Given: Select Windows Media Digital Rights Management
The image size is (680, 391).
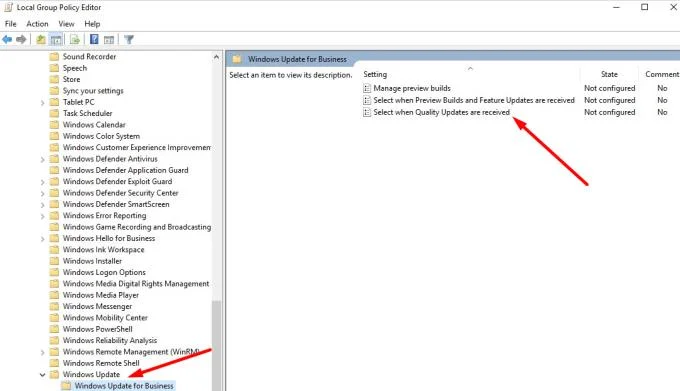Looking at the screenshot, I should coord(136,284).
